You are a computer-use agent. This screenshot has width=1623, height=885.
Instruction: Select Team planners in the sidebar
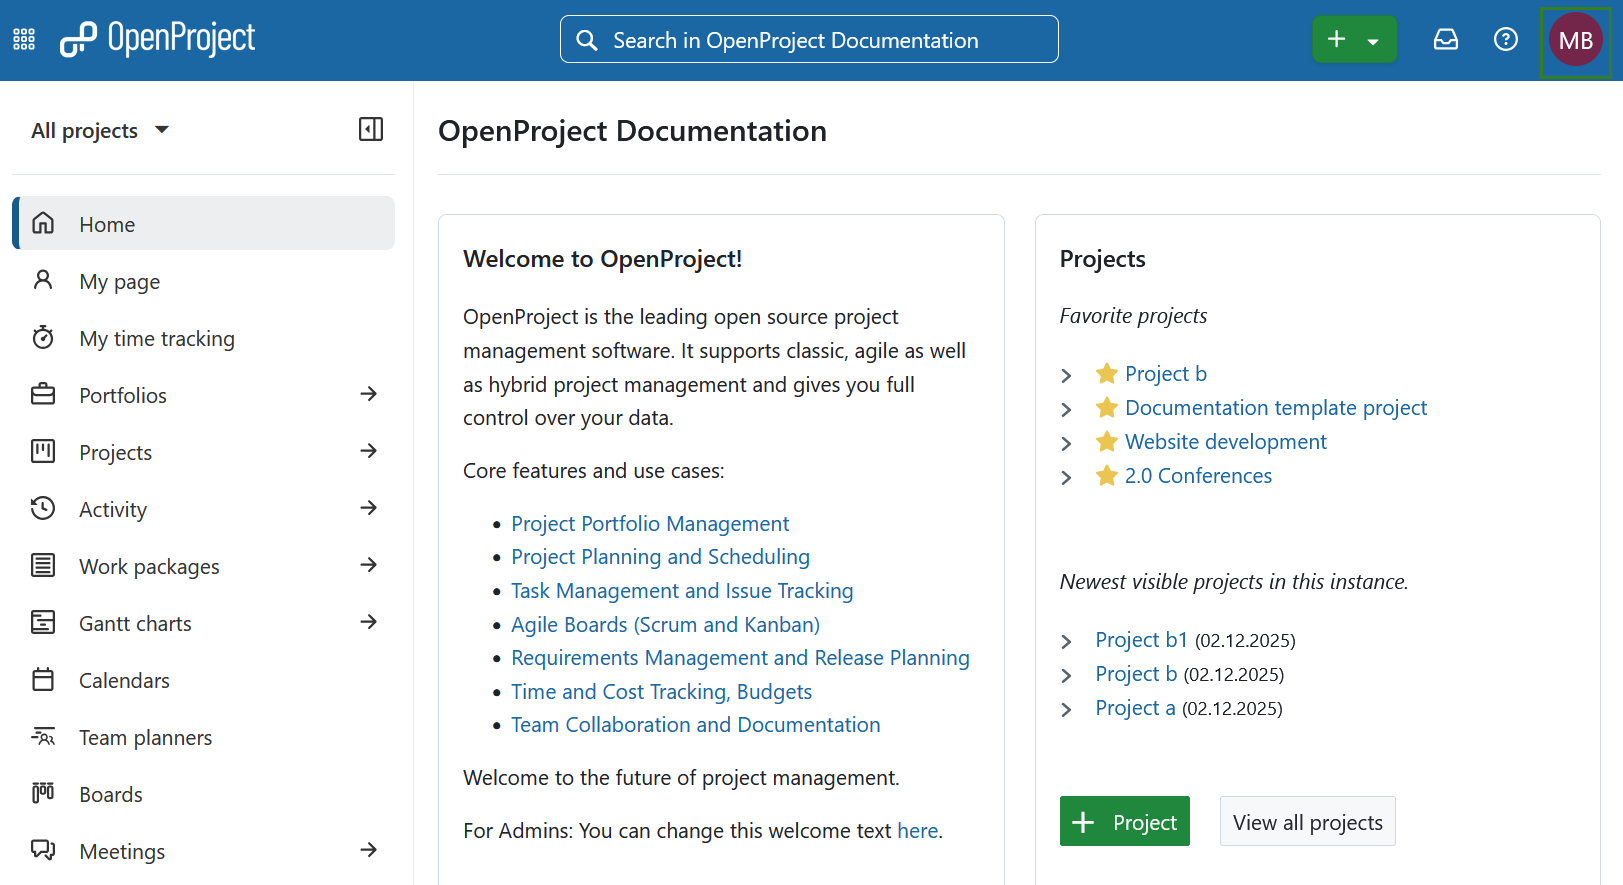204,737
